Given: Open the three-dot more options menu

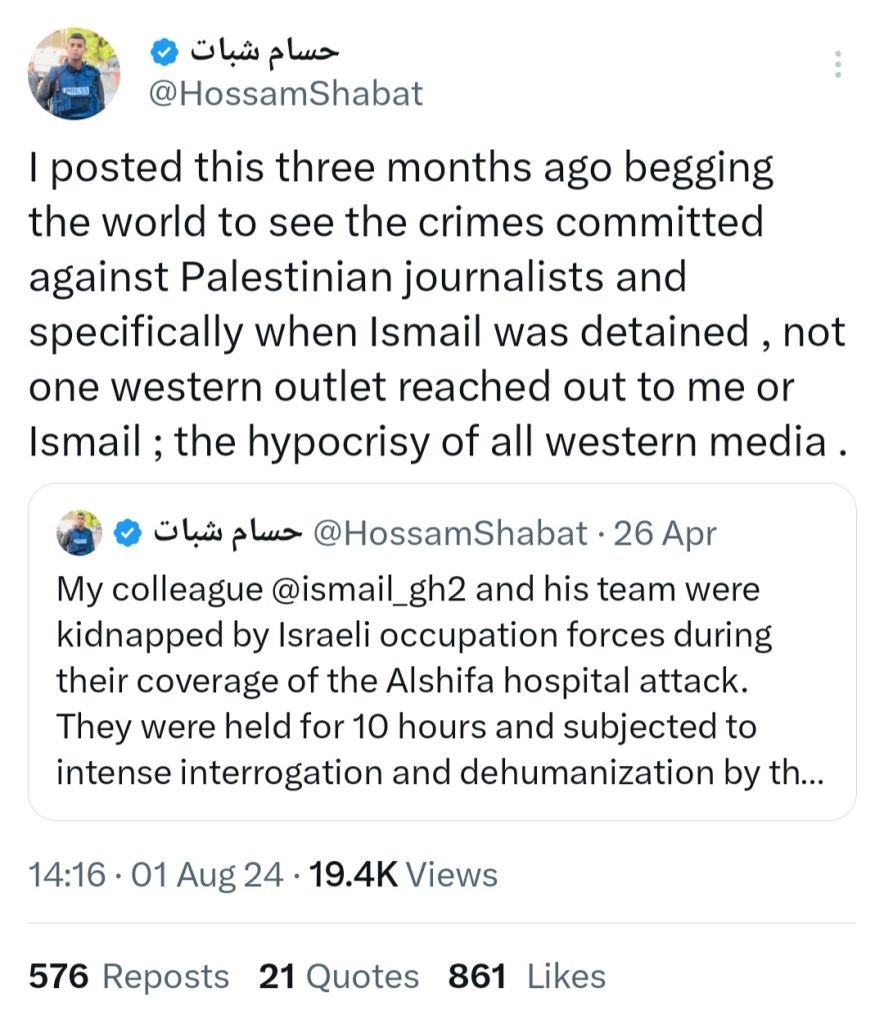Looking at the screenshot, I should click(x=838, y=65).
